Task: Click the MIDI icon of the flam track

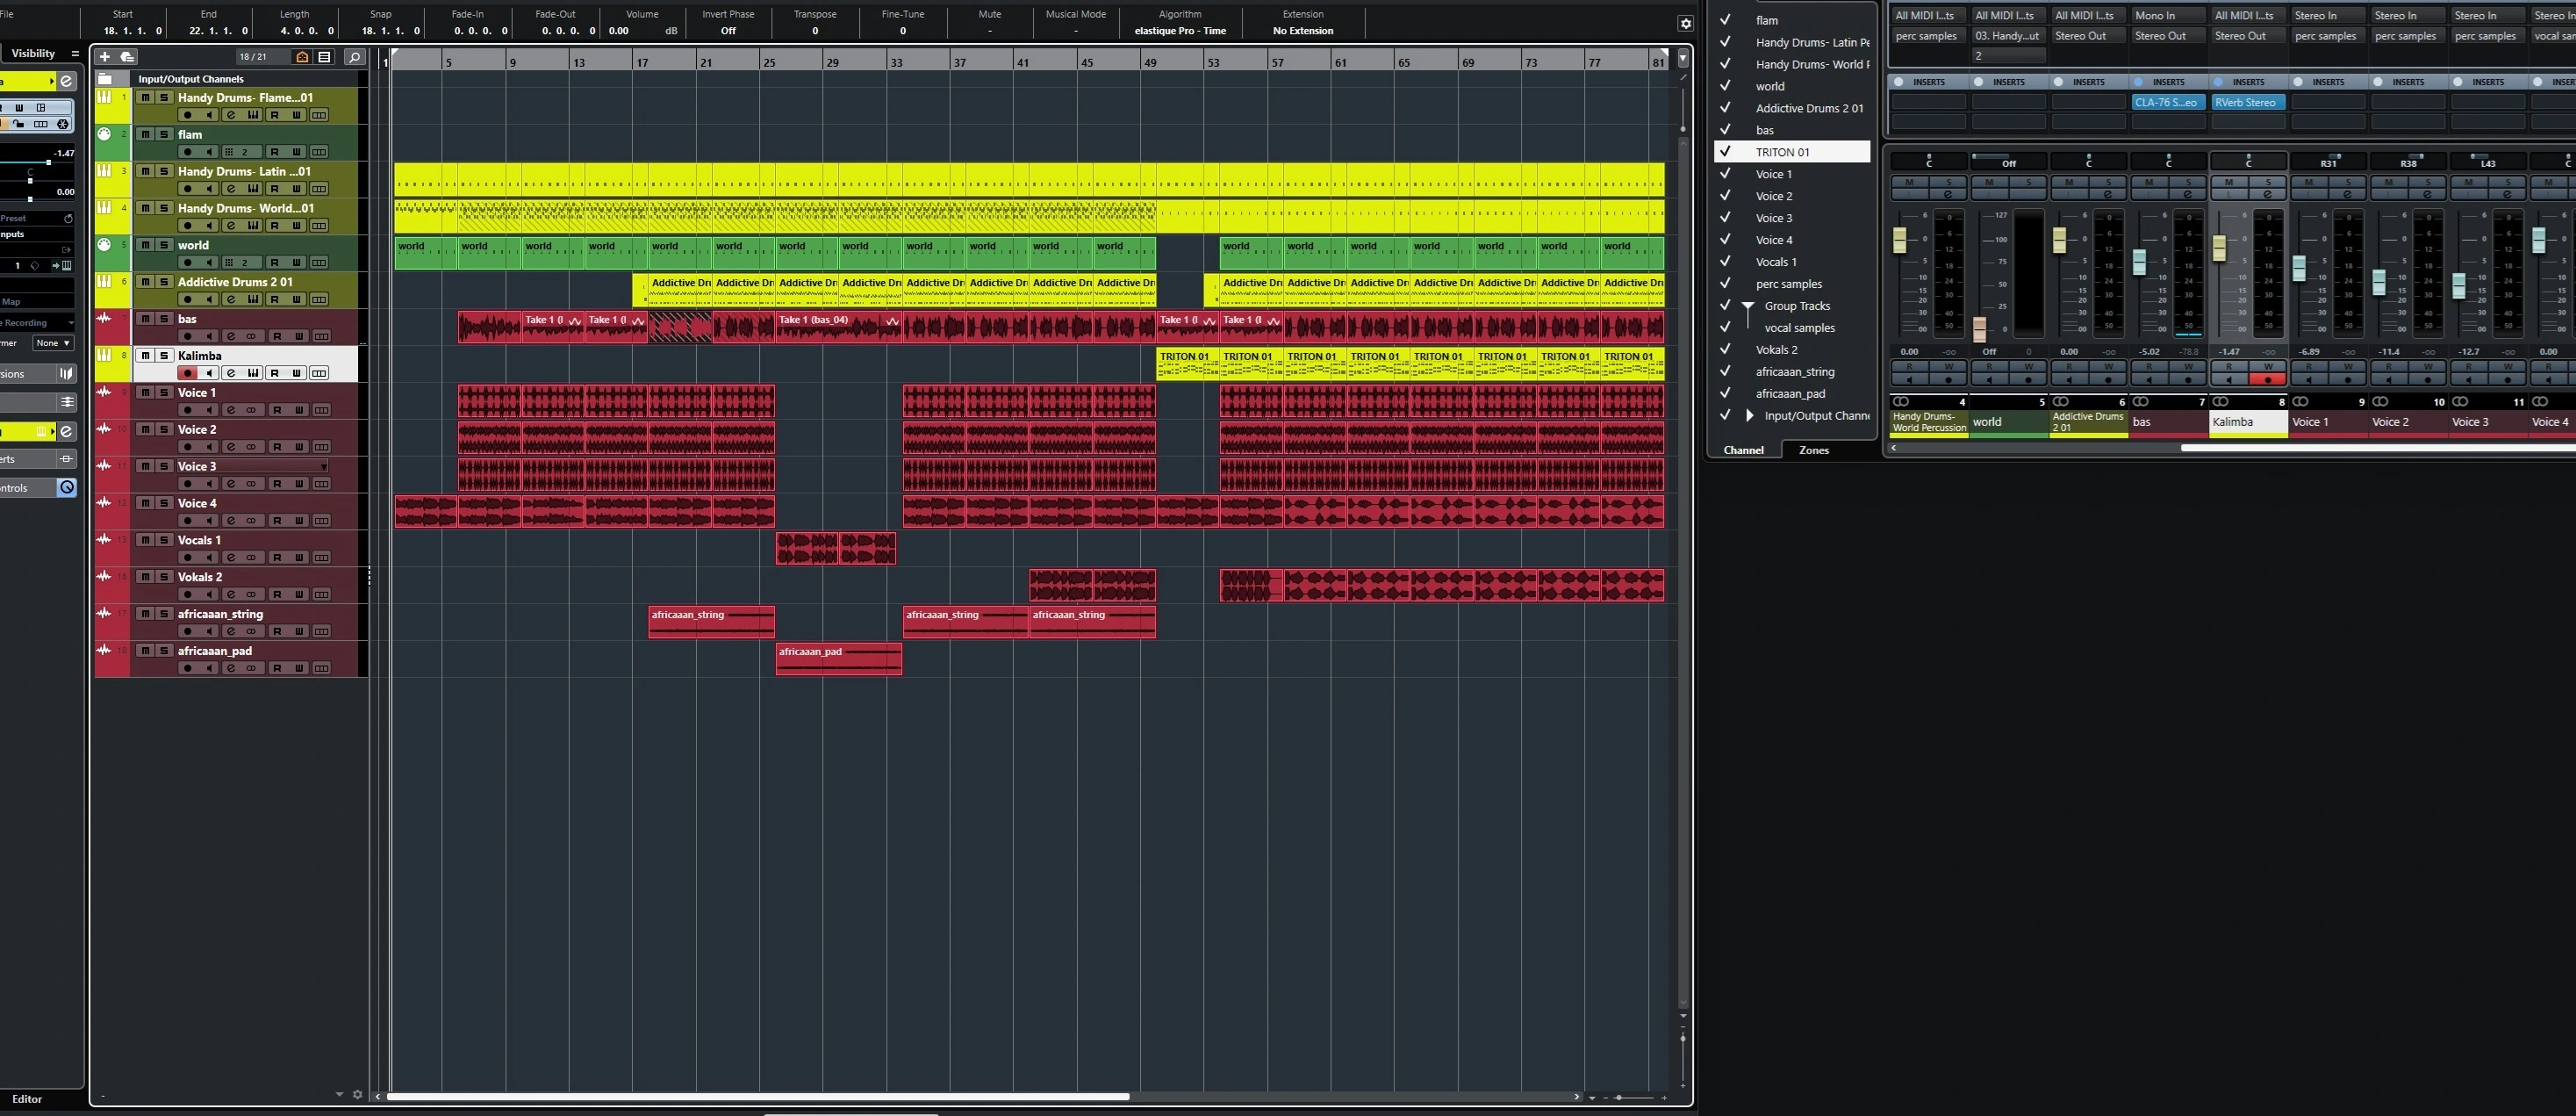Action: [x=104, y=134]
